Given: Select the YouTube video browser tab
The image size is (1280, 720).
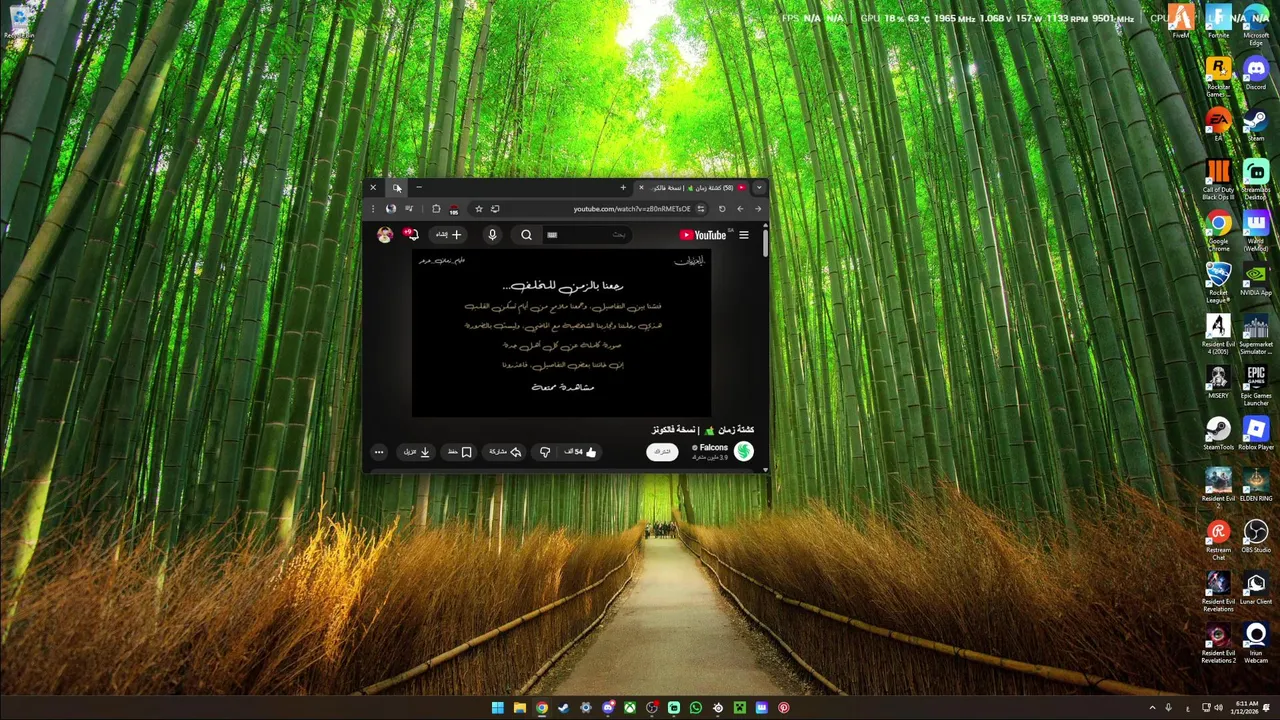Looking at the screenshot, I should (x=694, y=188).
